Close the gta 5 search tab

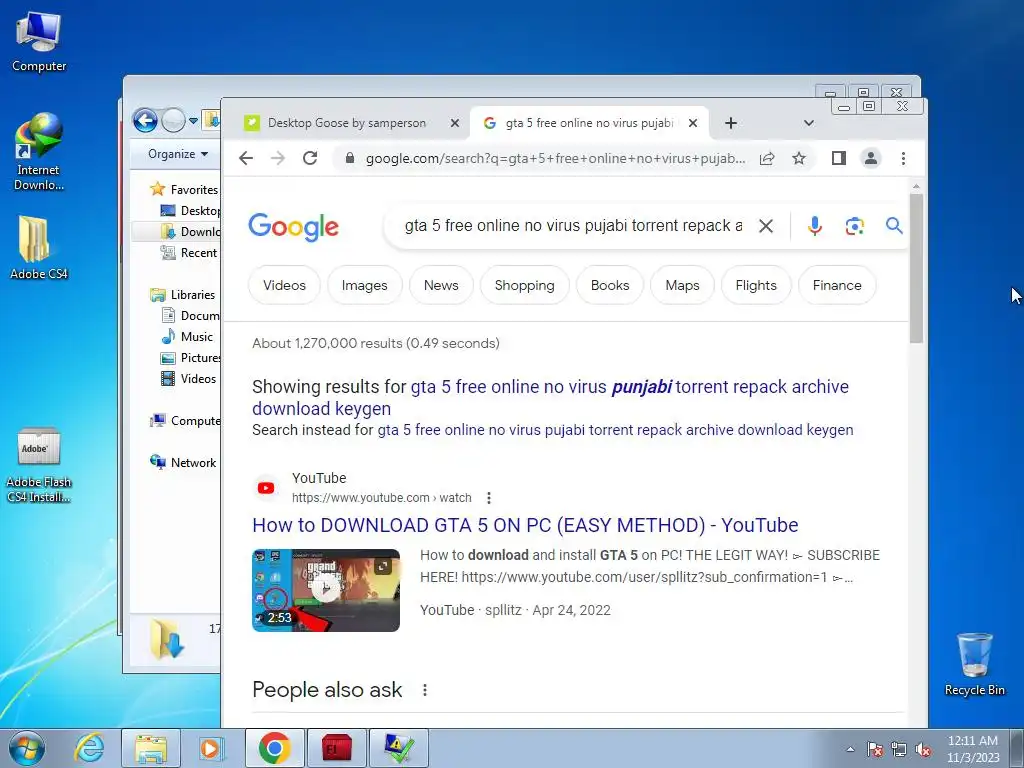click(x=693, y=123)
